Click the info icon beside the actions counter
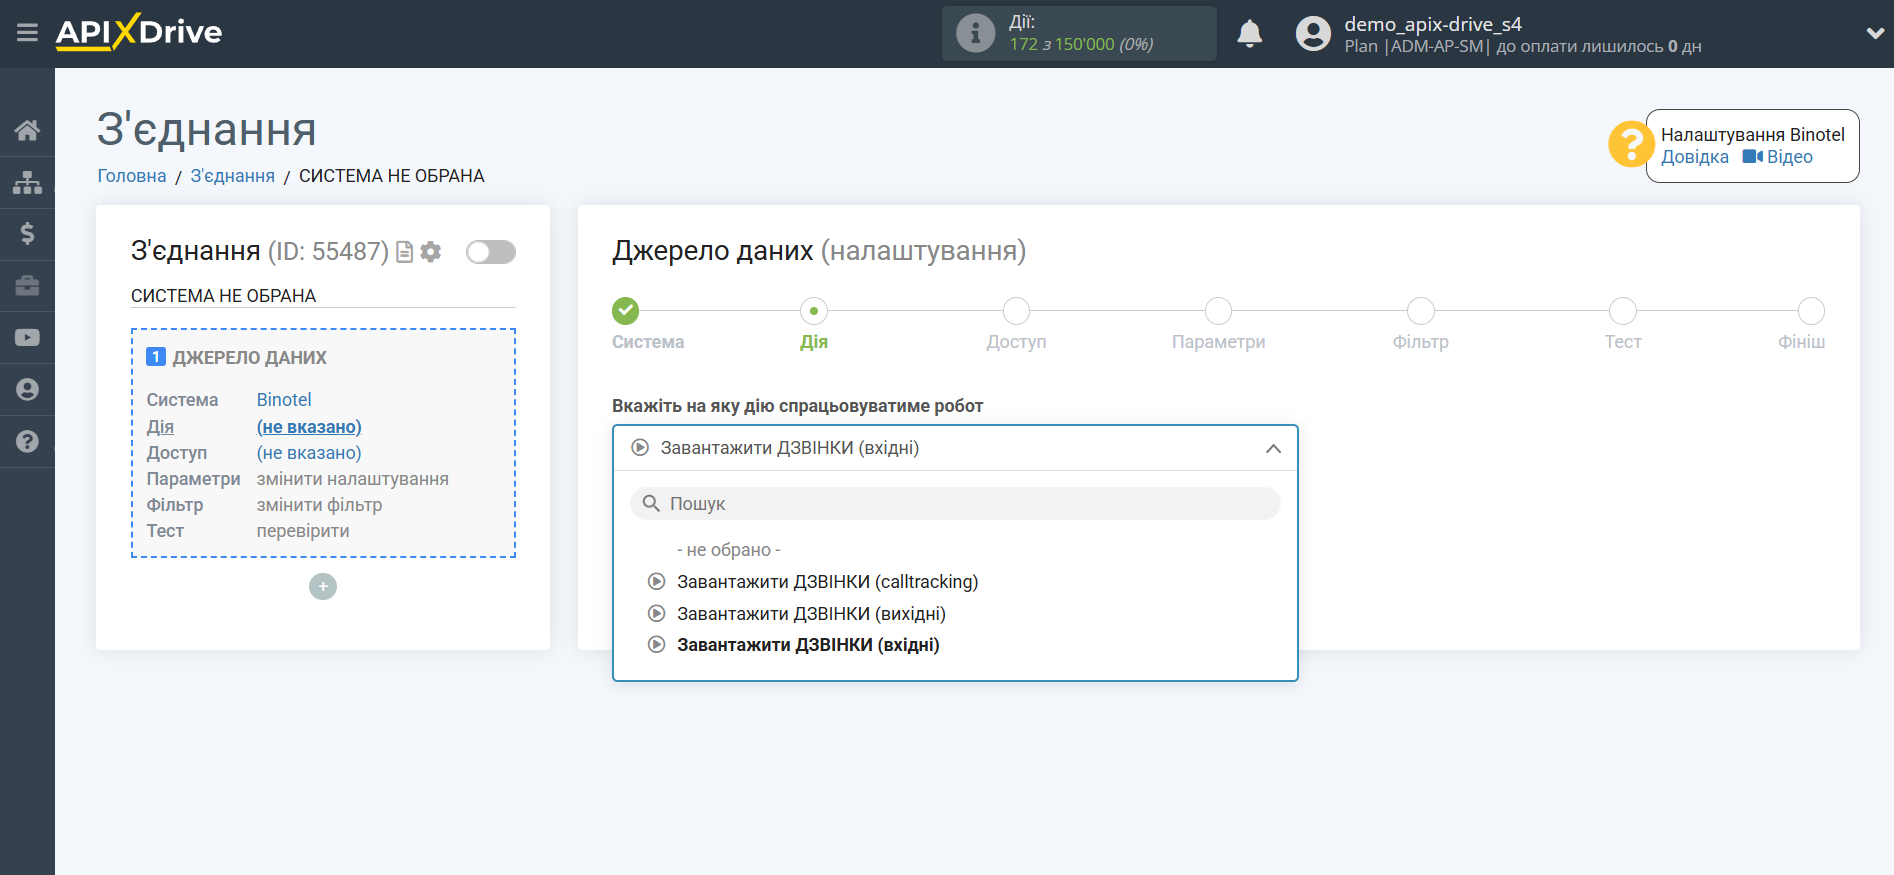Screen dimensions: 1894x875 975,33
